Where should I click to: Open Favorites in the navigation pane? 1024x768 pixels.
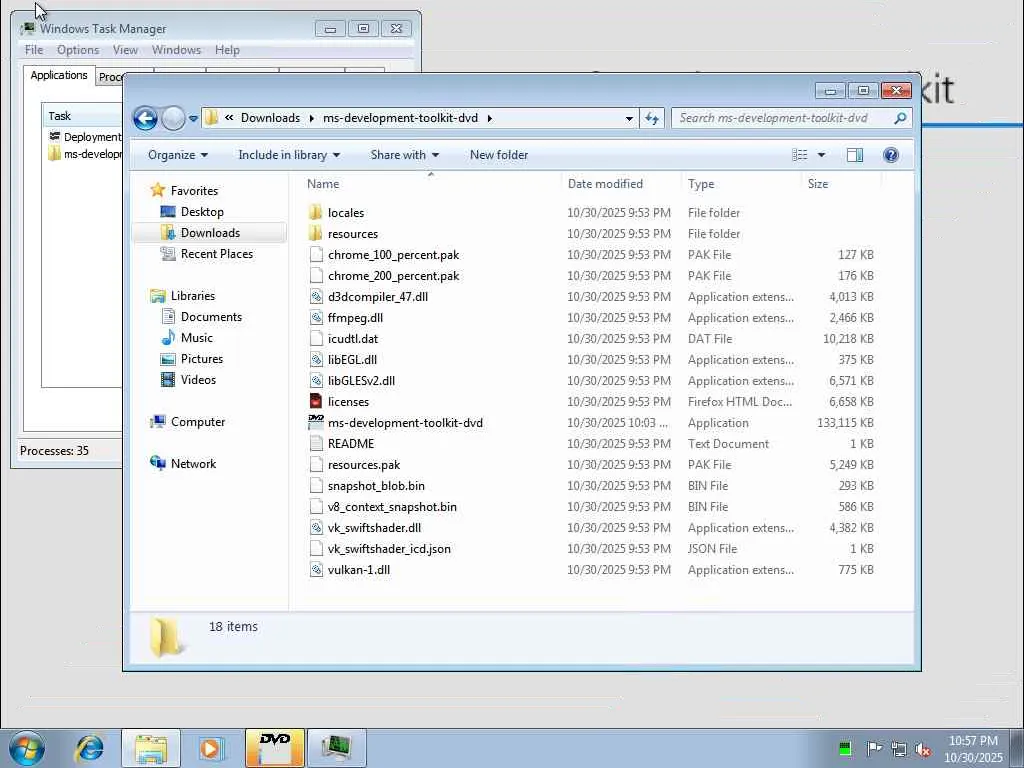(x=194, y=191)
